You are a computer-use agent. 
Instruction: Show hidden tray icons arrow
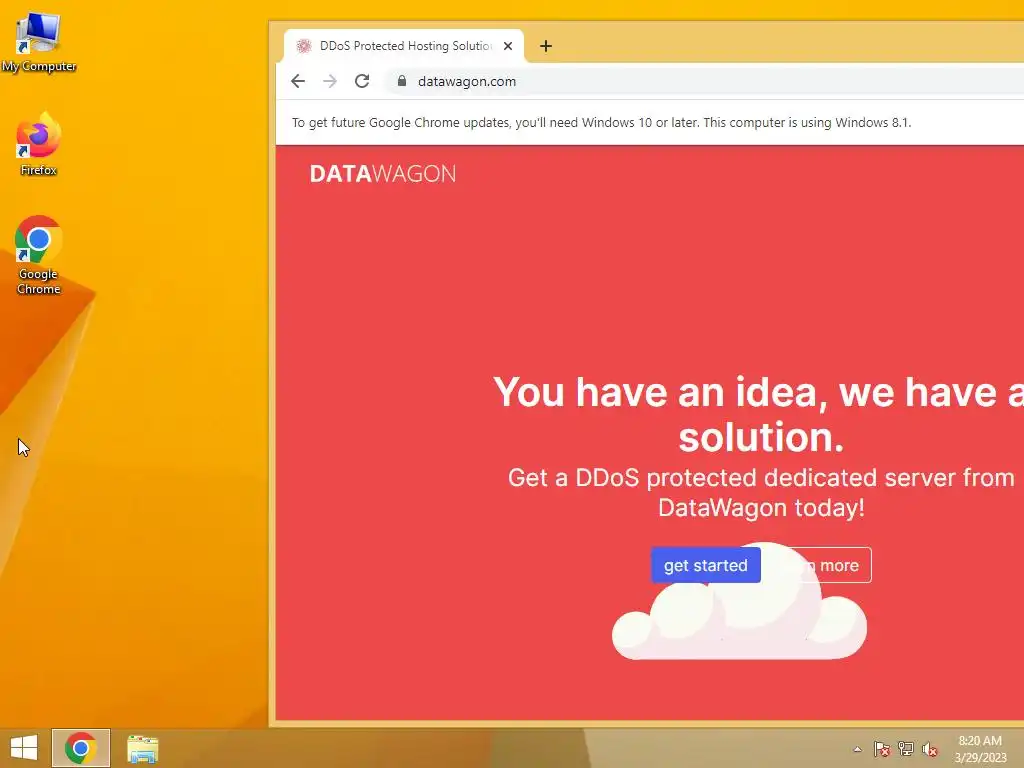coord(857,749)
